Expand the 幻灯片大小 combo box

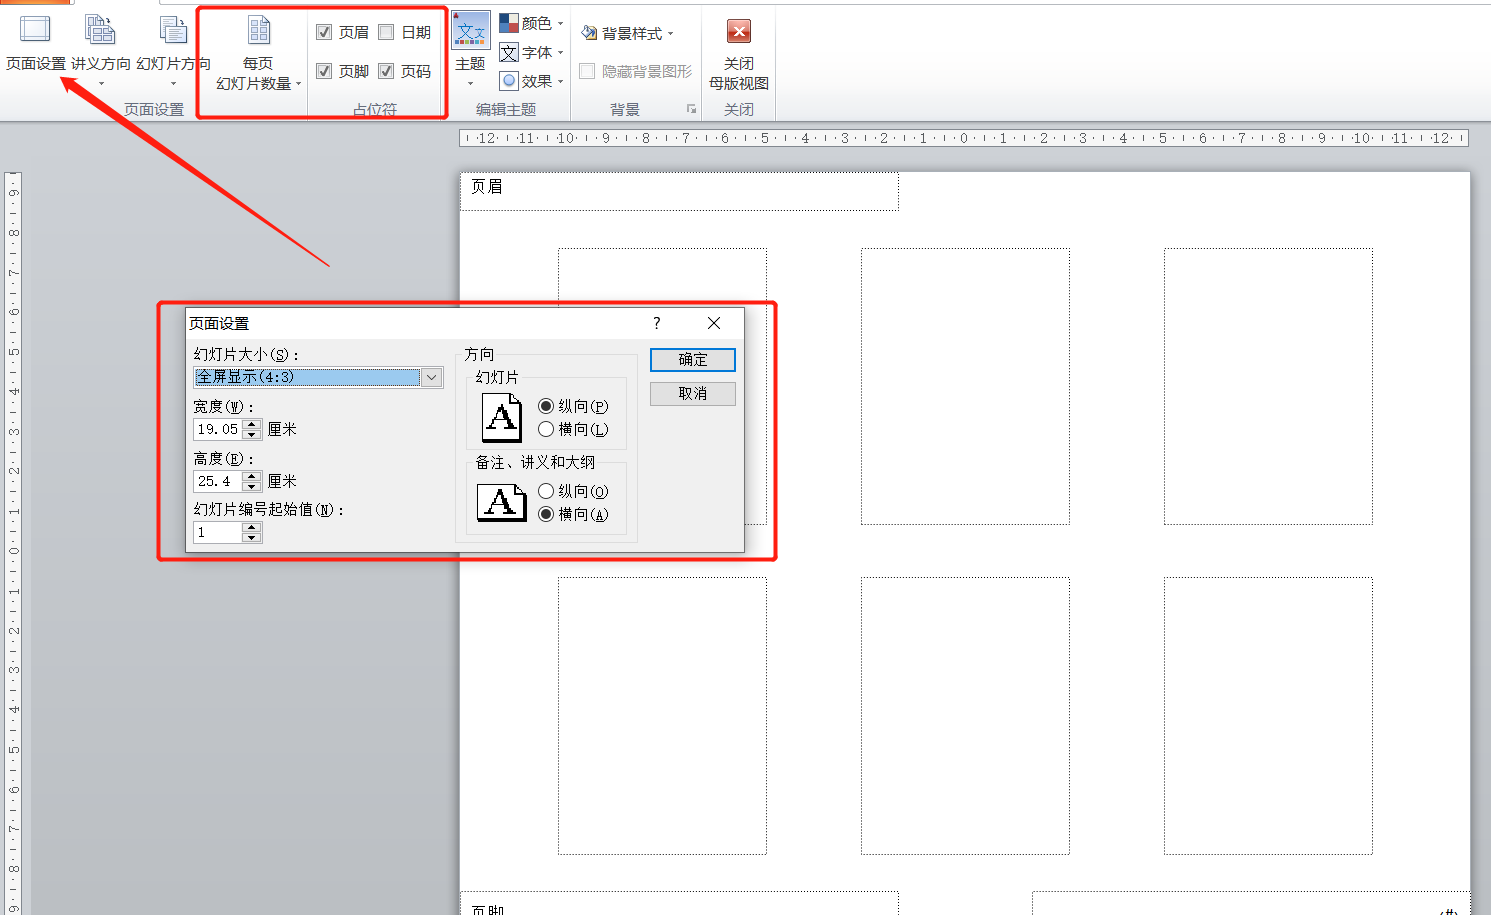(x=431, y=377)
